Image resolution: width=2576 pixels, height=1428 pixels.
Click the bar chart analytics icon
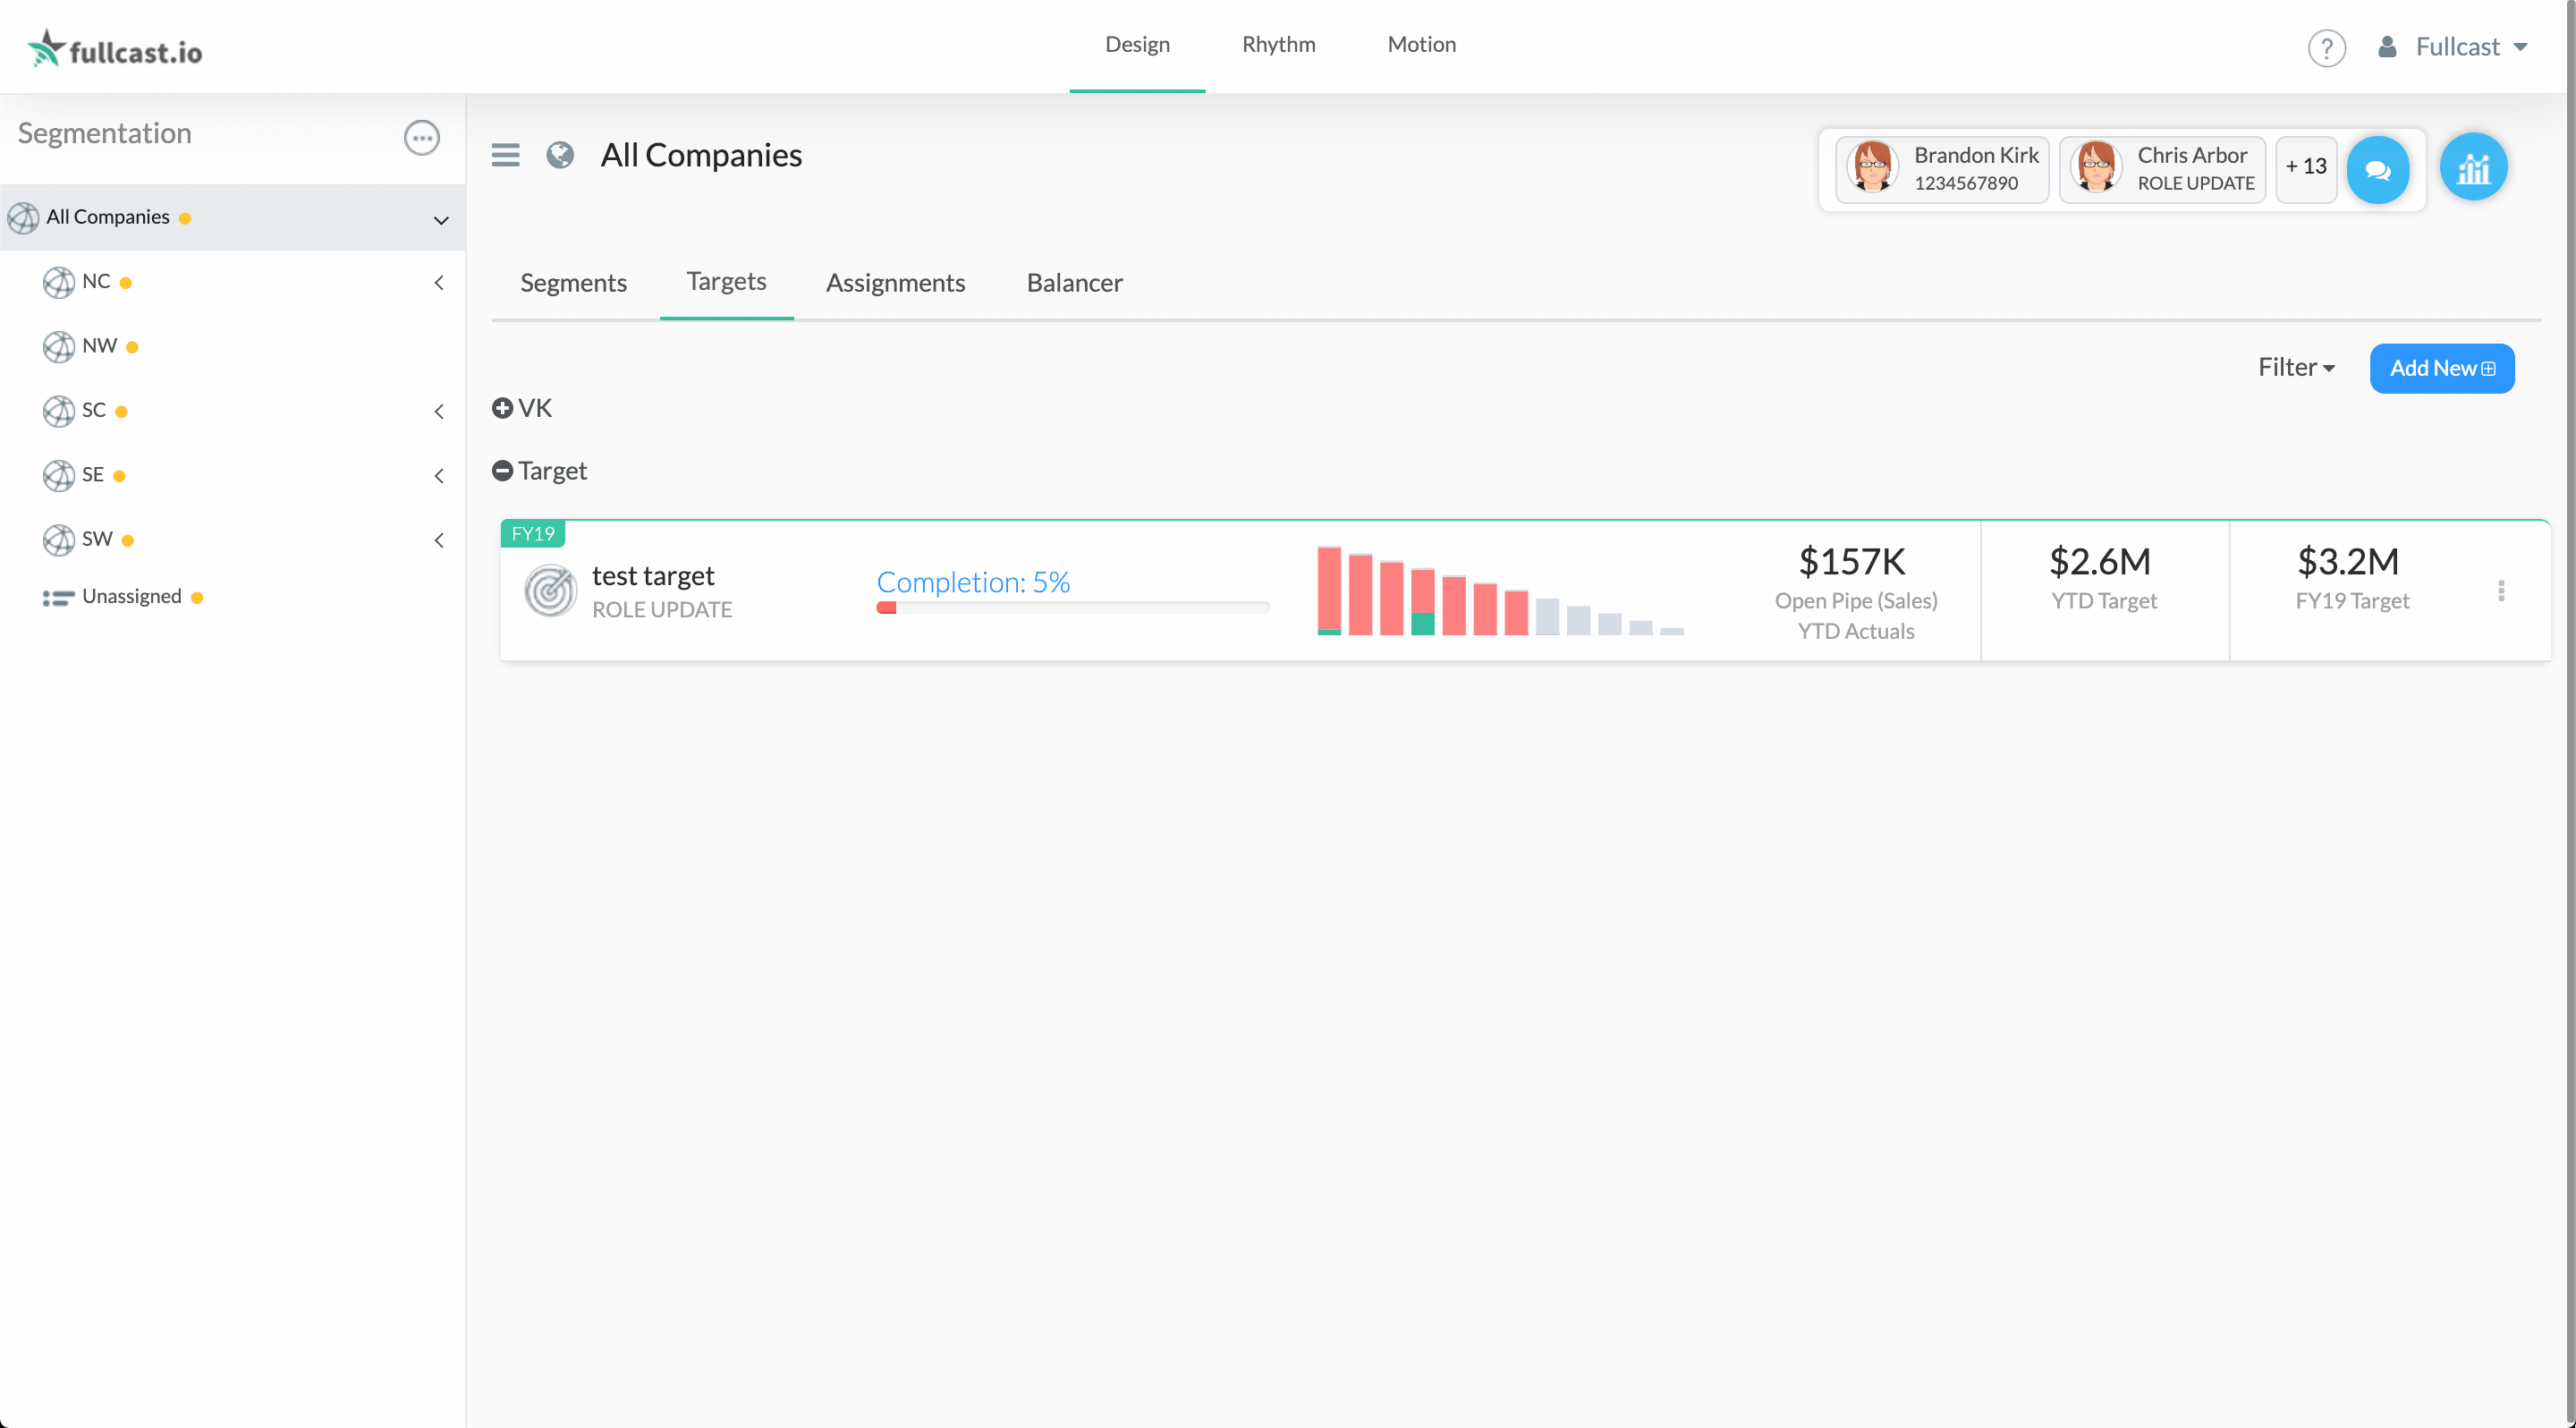coord(2473,168)
